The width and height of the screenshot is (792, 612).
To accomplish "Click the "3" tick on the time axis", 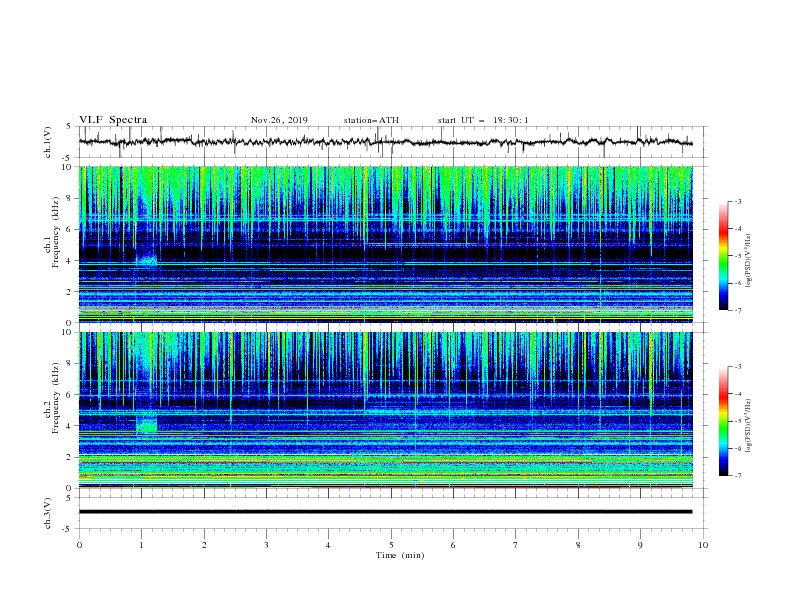I will point(266,545).
